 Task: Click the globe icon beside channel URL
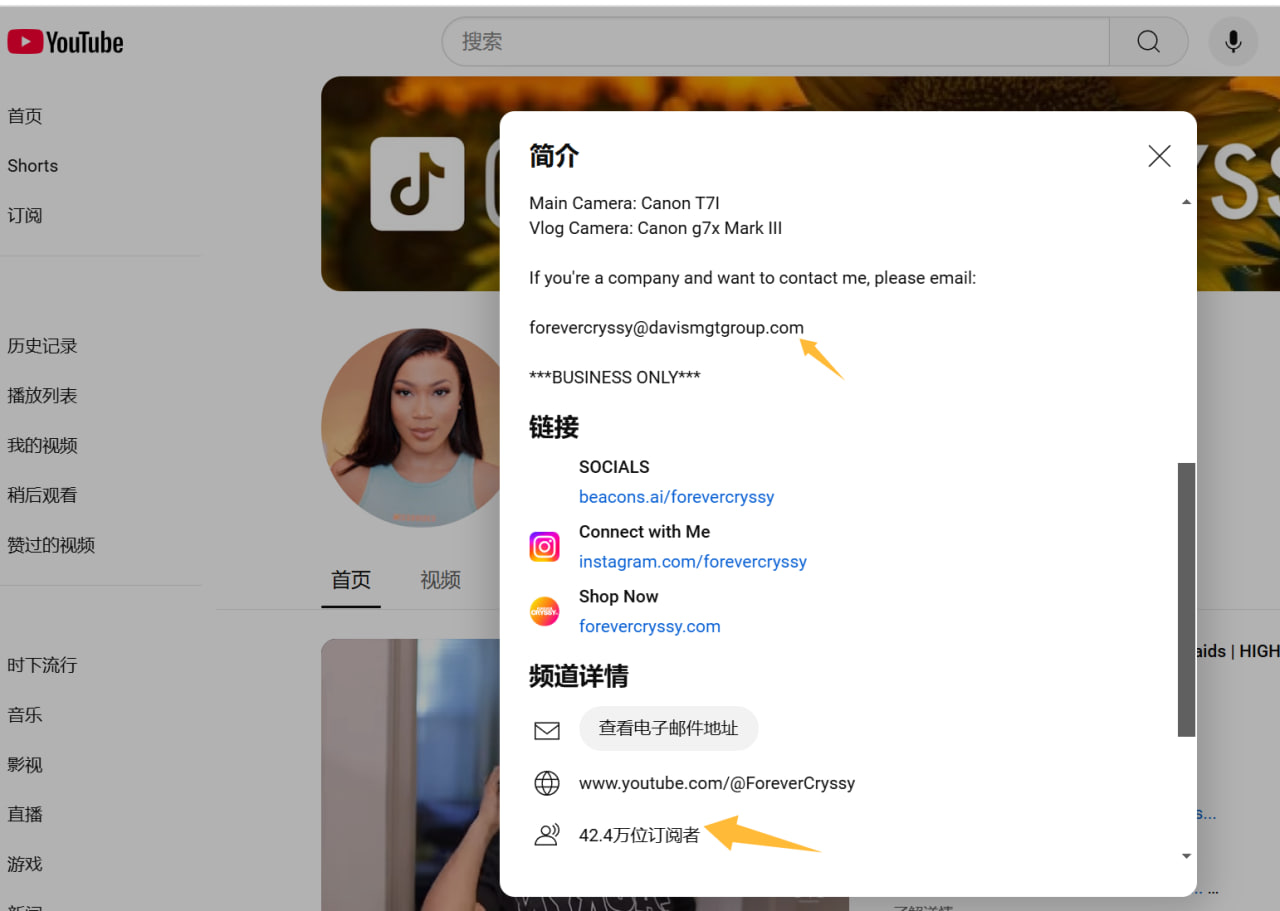(547, 783)
